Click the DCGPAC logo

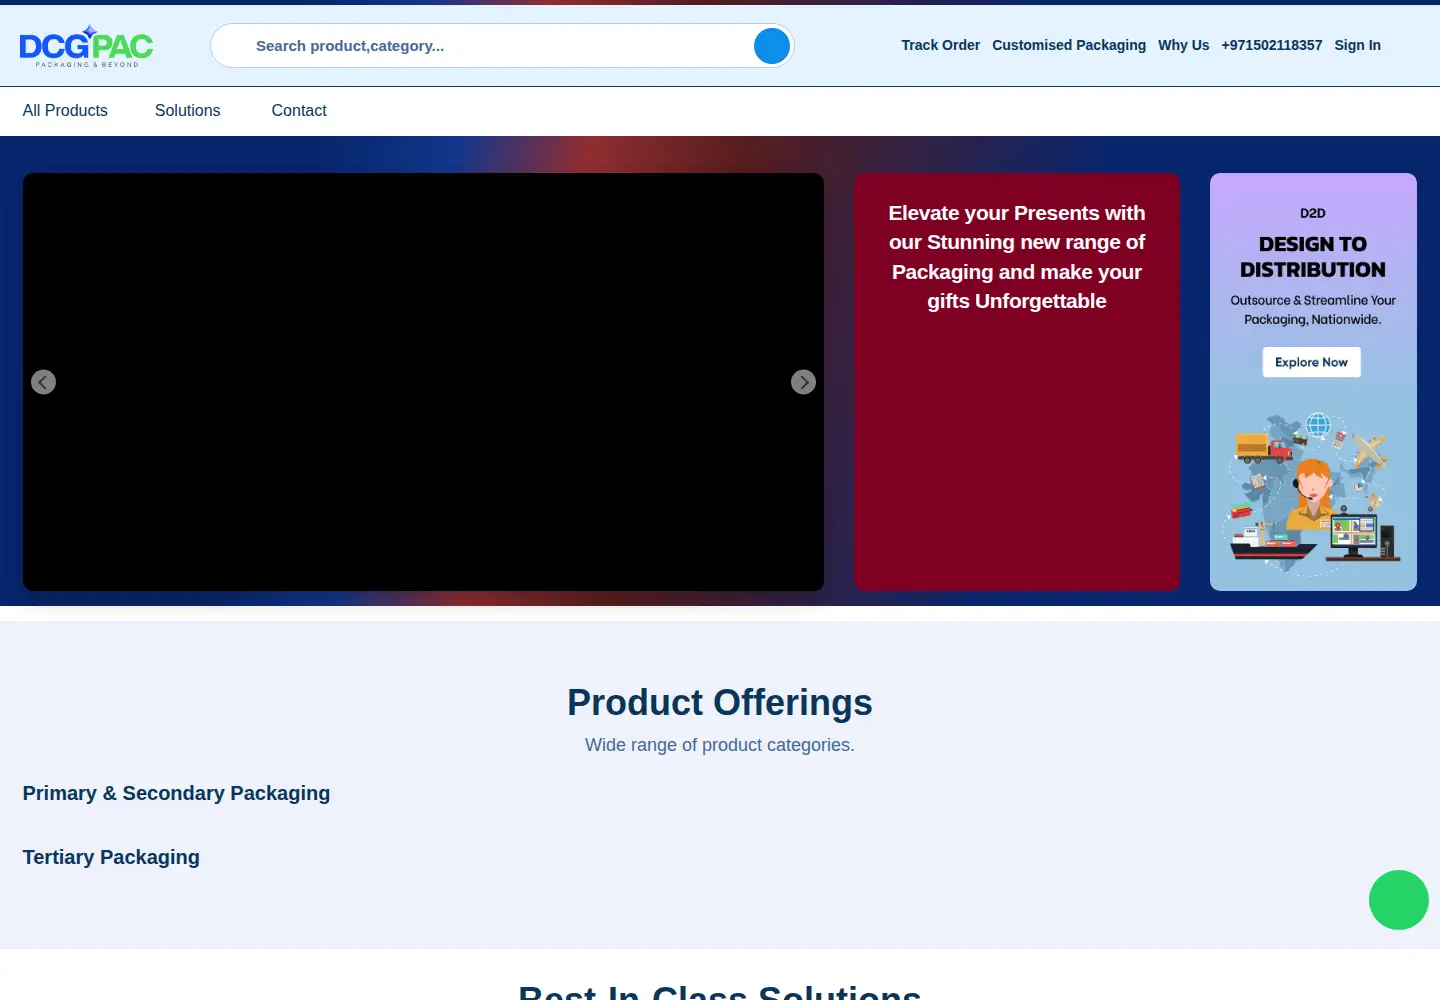coord(86,46)
